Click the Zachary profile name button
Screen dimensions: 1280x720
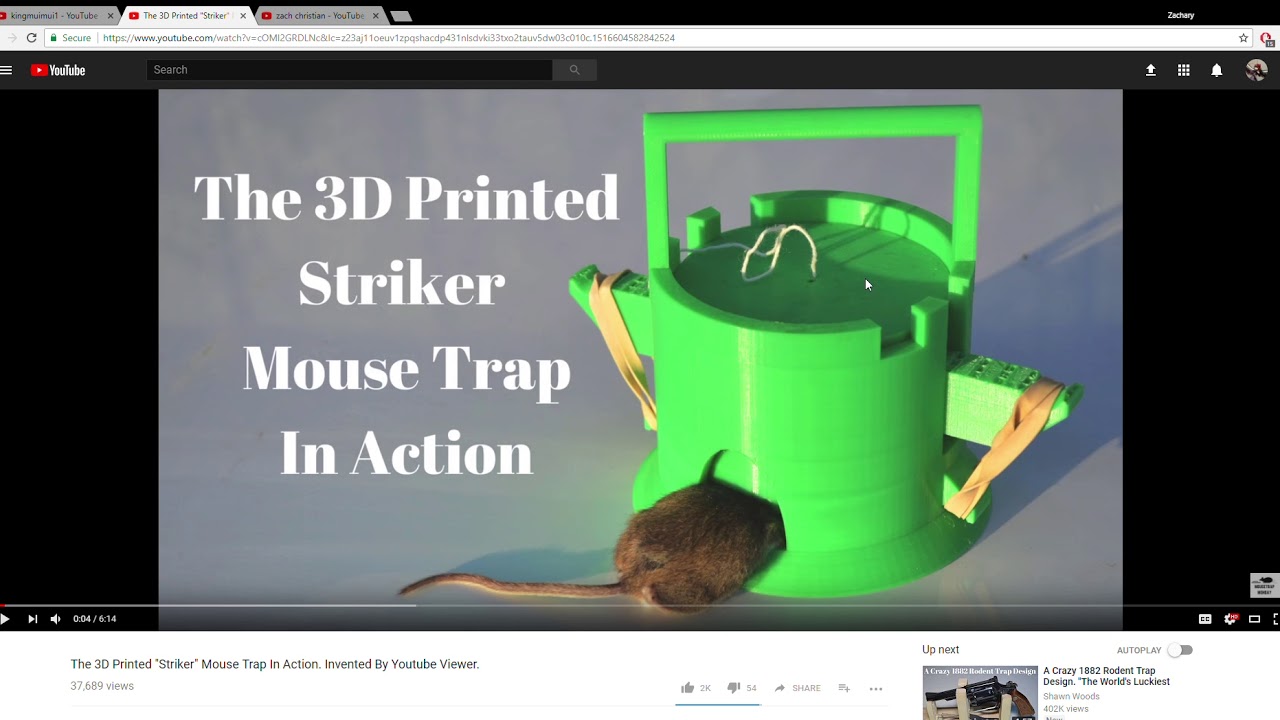click(1181, 15)
